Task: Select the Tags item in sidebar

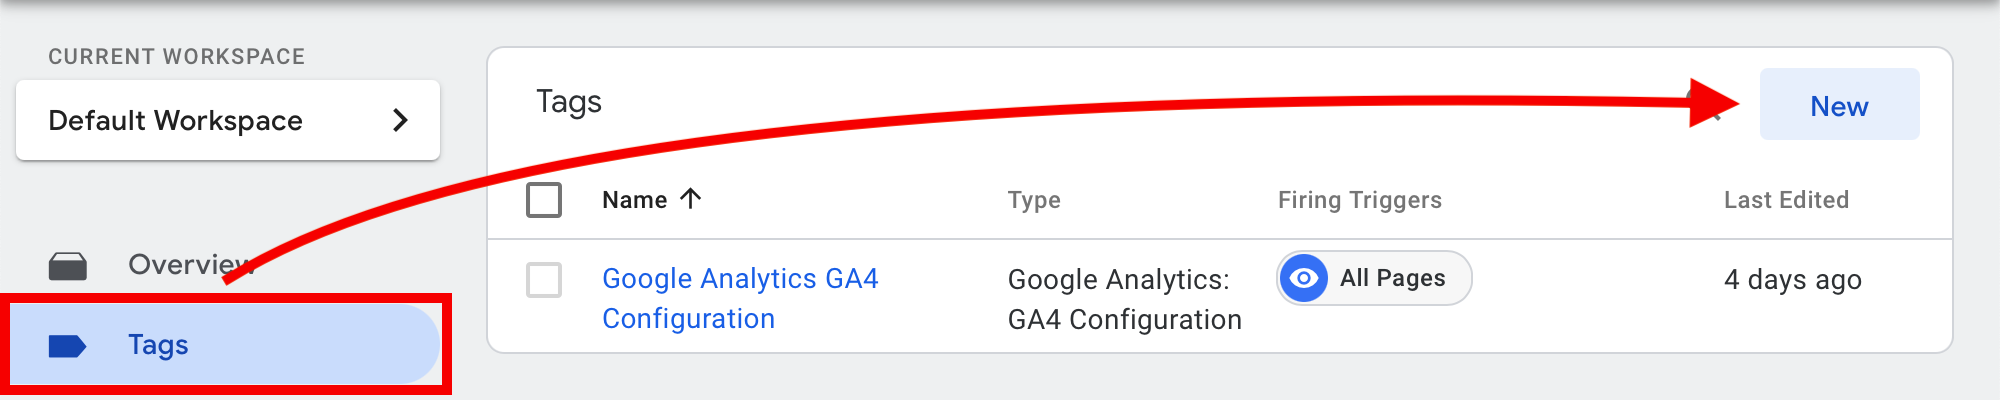Action: coord(224,345)
